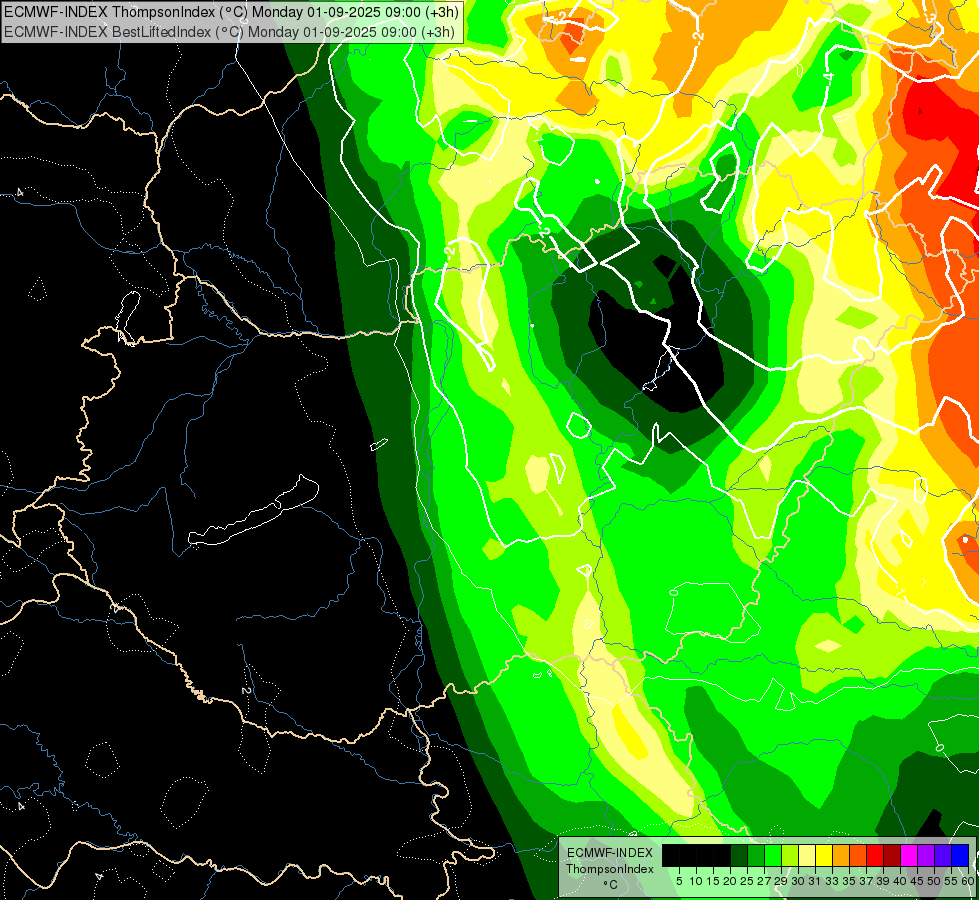This screenshot has height=900, width=979.
Task: Select the purple 45–50 legend swatch
Action: [x=926, y=855]
